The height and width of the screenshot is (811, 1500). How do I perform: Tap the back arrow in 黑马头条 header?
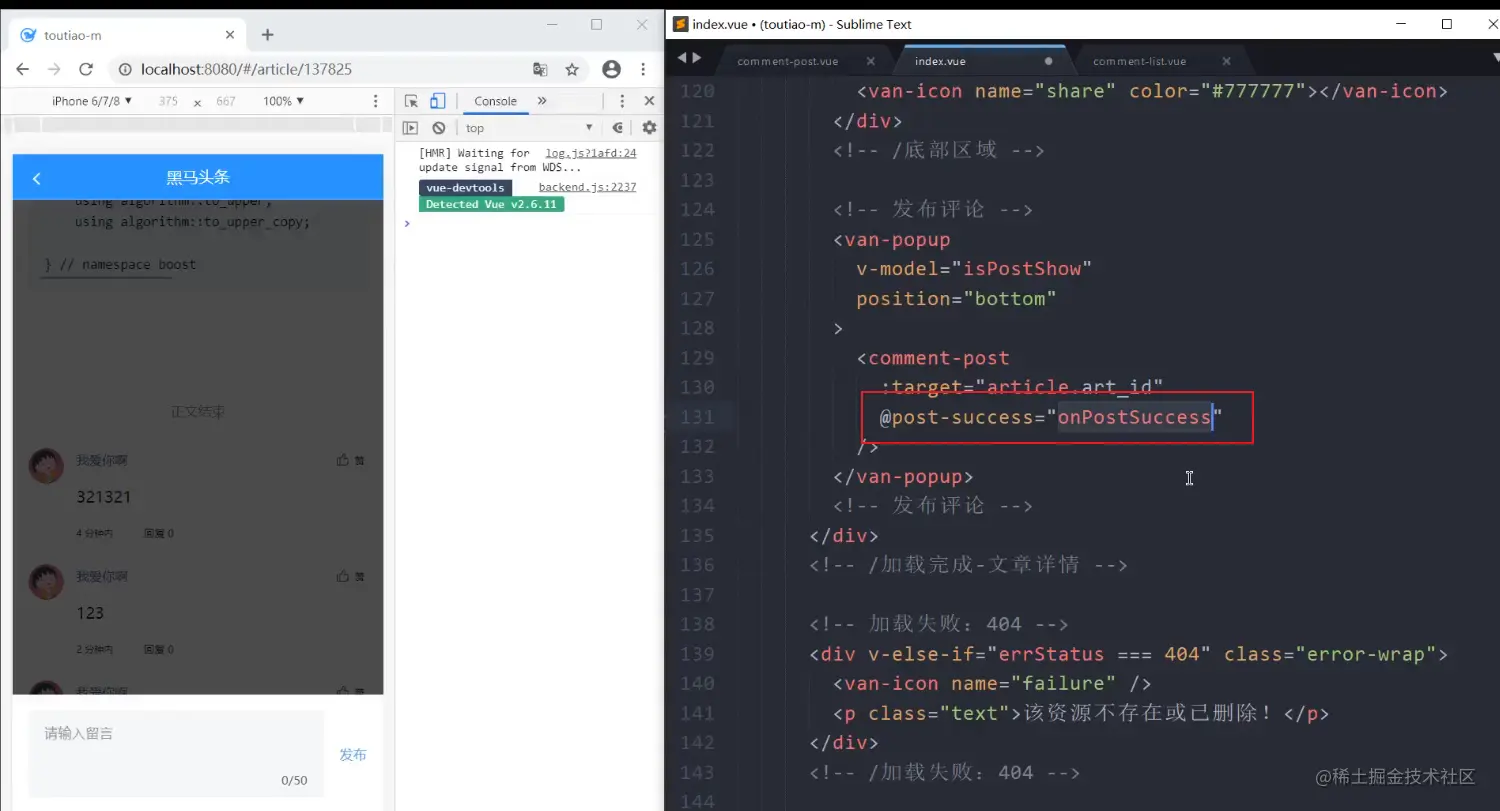[37, 178]
